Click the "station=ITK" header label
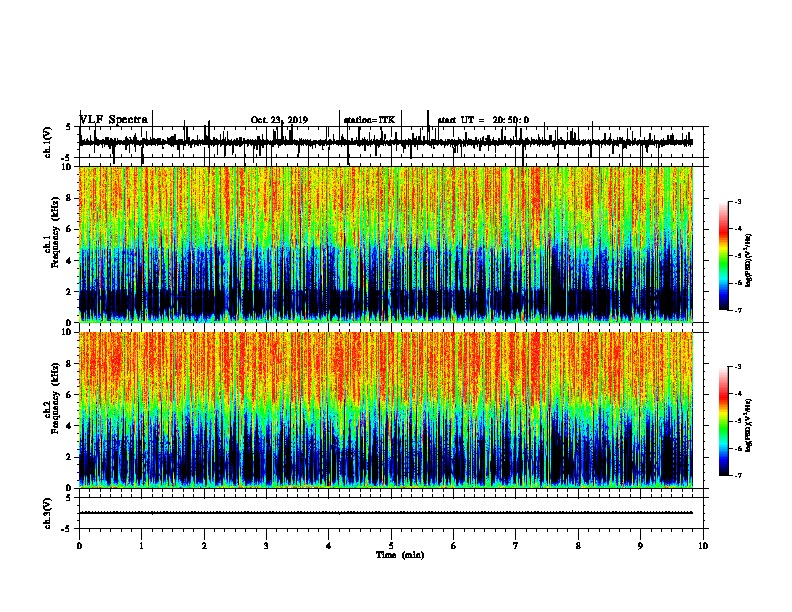792x612 pixels. (x=369, y=120)
